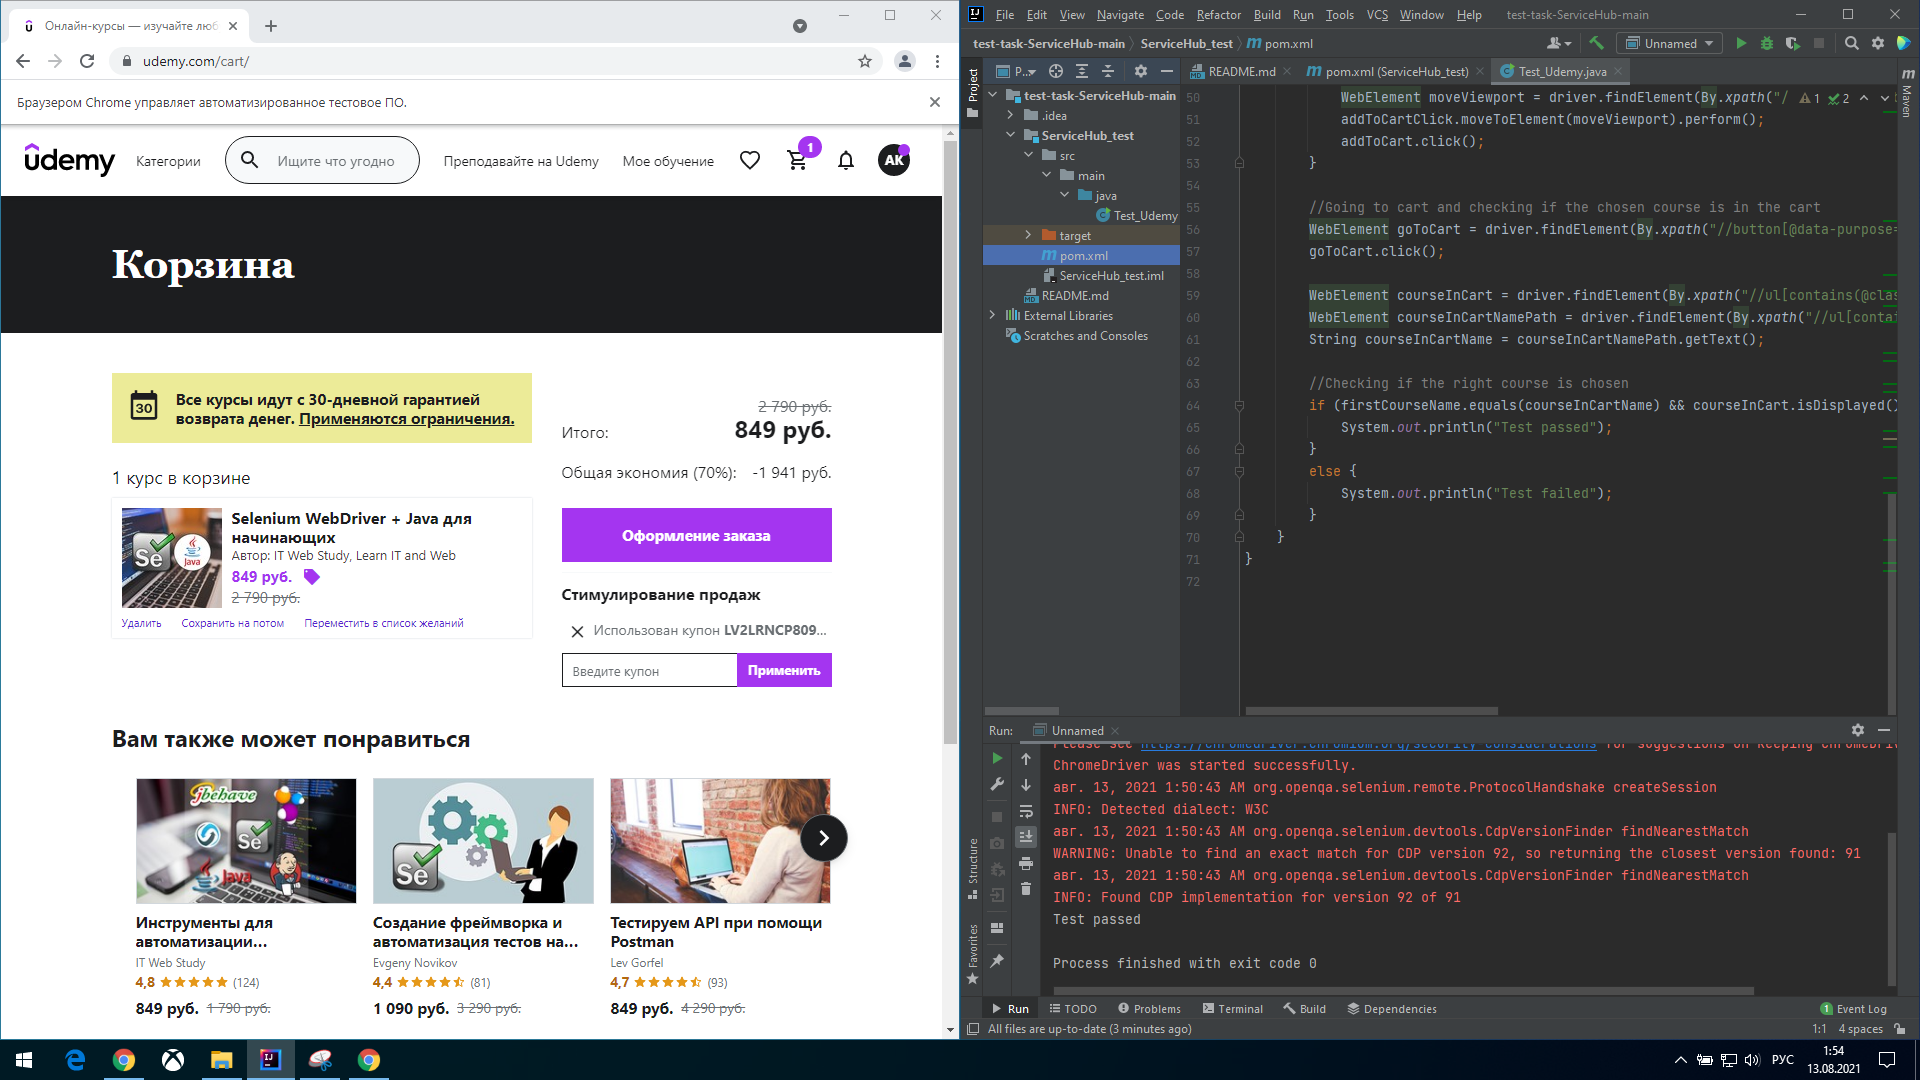Image resolution: width=1920 pixels, height=1080 pixels.
Task: Open Udemy wishlist heart icon
Action: coord(750,160)
